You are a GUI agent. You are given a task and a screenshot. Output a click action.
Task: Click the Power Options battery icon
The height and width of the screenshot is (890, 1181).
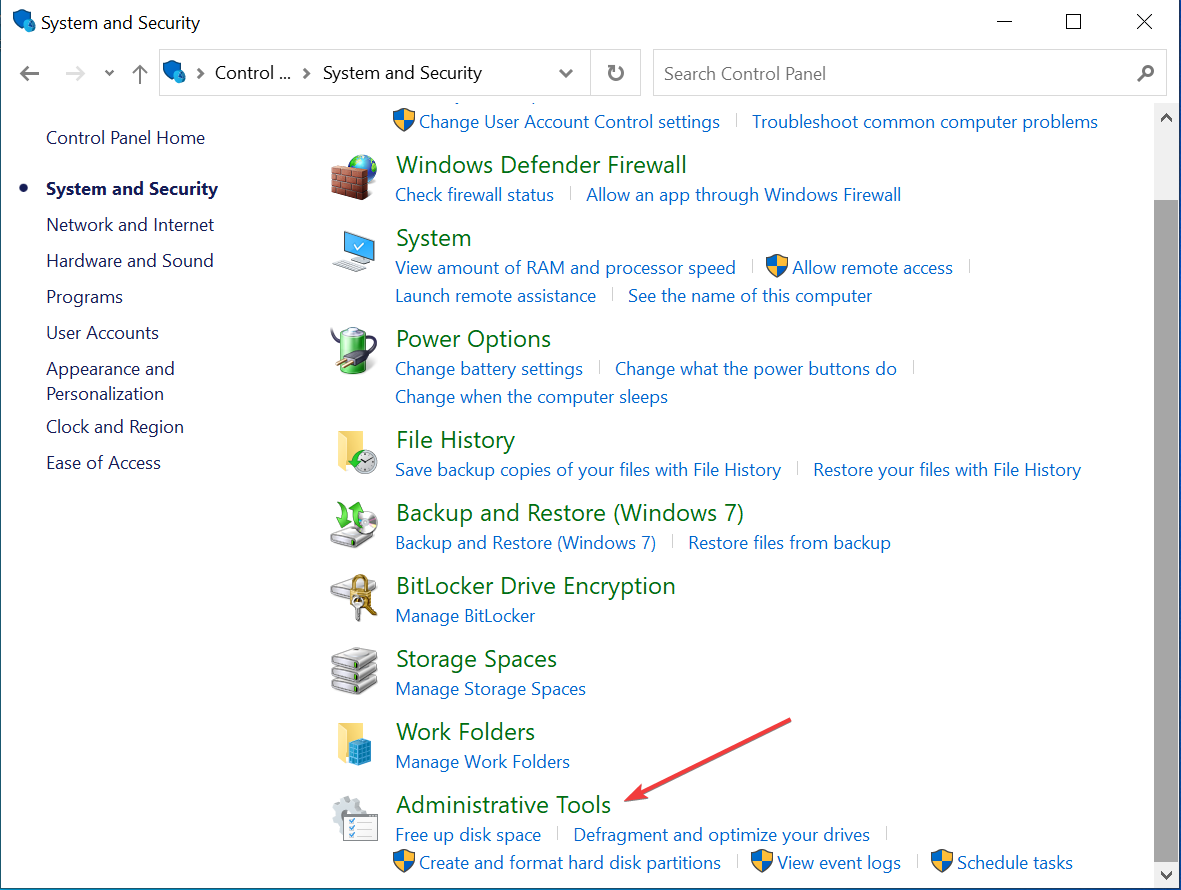click(x=354, y=351)
